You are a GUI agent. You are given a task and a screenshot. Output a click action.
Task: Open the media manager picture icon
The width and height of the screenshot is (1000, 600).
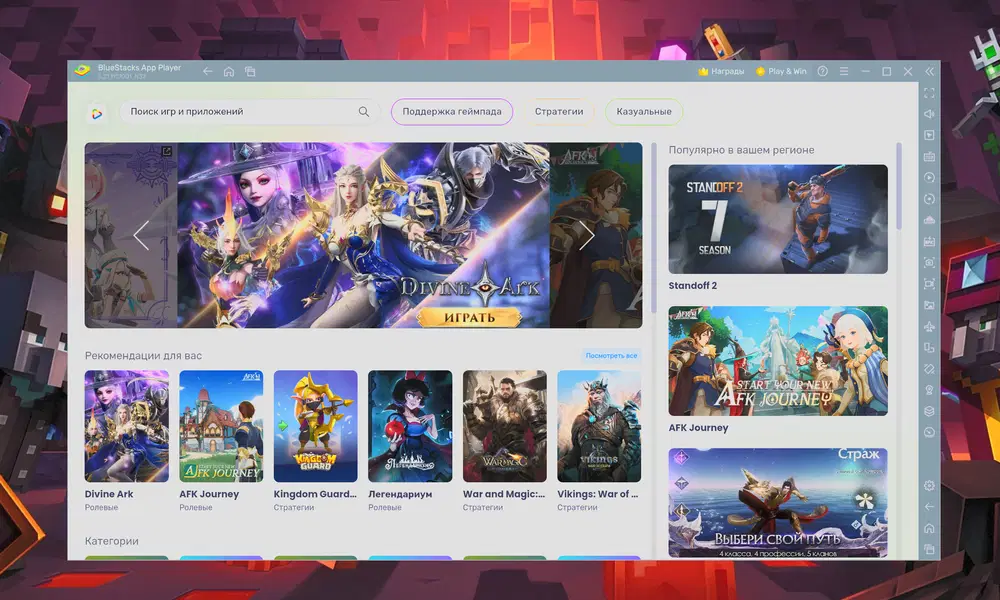929,305
